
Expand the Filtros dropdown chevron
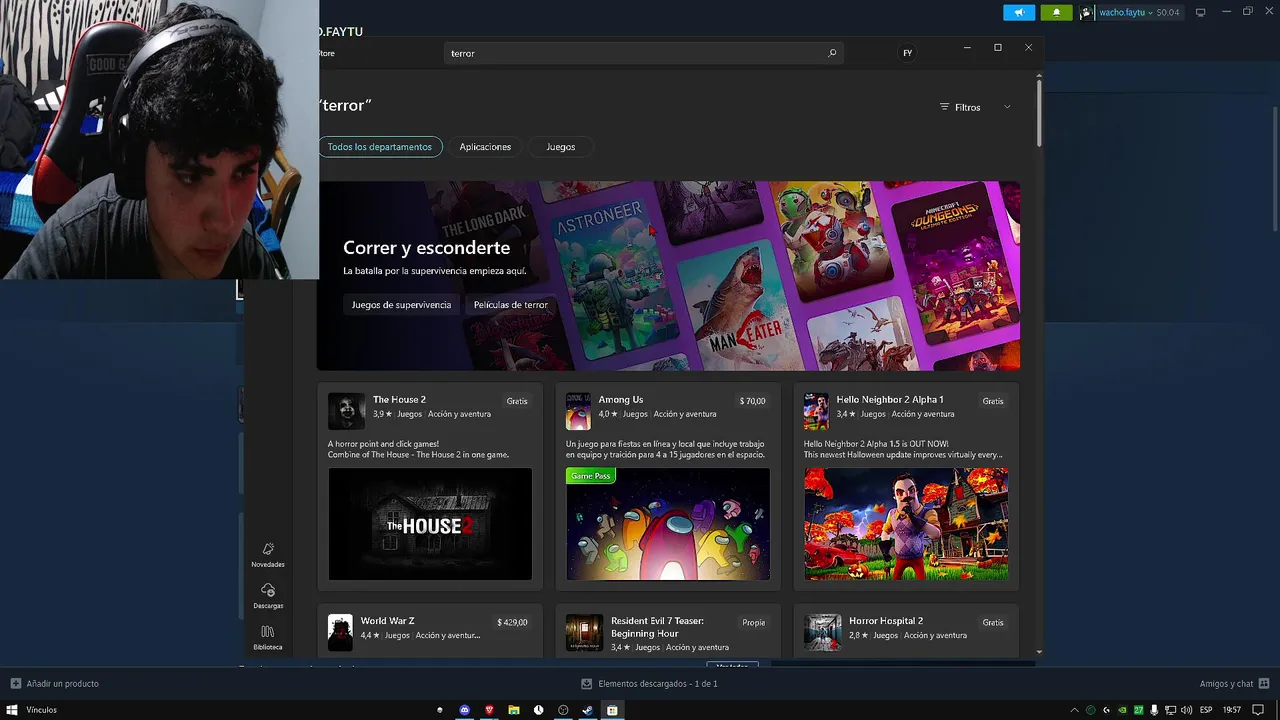(x=1007, y=107)
